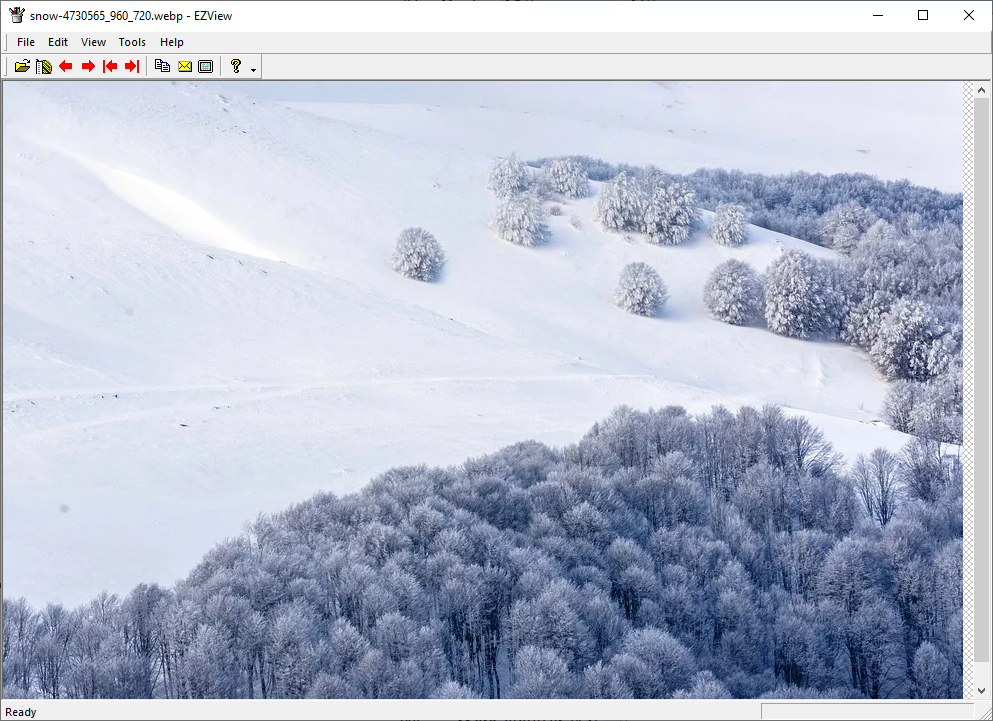Screen dimensions: 993x721
Task: Click the Copy icon in toolbar
Action: [x=162, y=66]
